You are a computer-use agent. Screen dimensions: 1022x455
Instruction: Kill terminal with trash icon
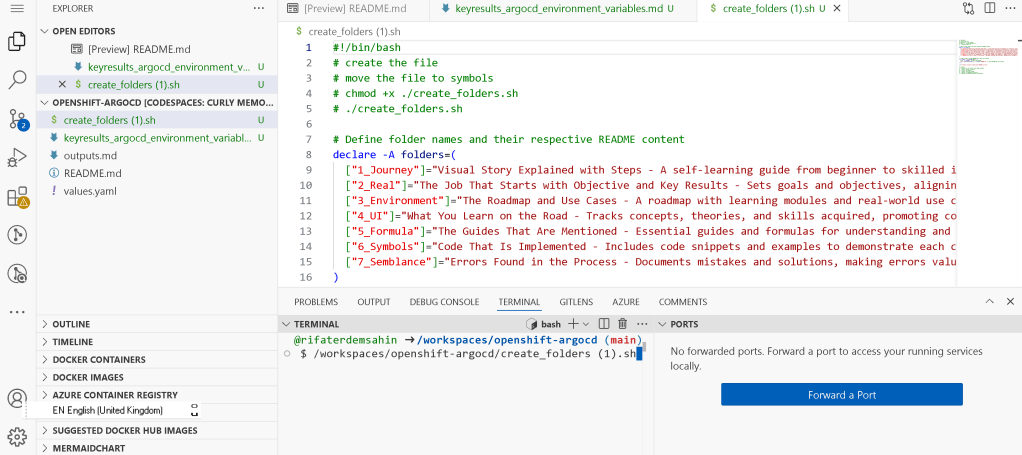pos(622,323)
